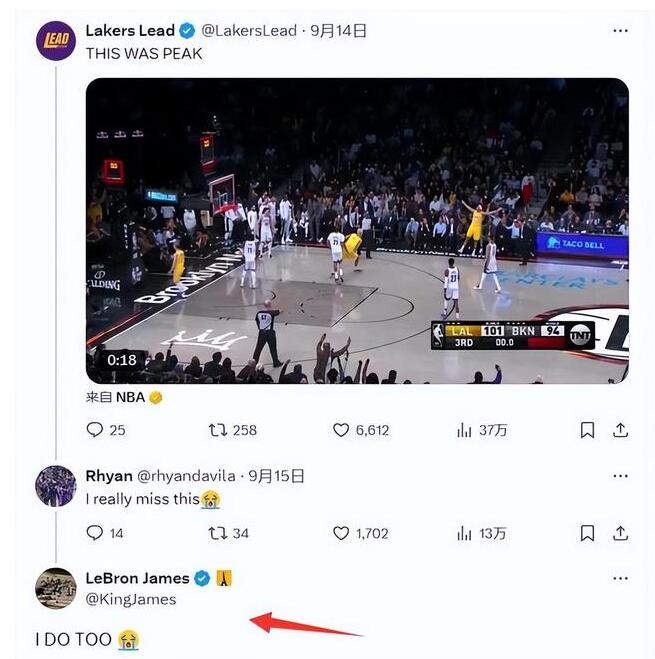Open the Lakers Lead profile avatar
This screenshot has width=655, height=659.
tap(56, 41)
